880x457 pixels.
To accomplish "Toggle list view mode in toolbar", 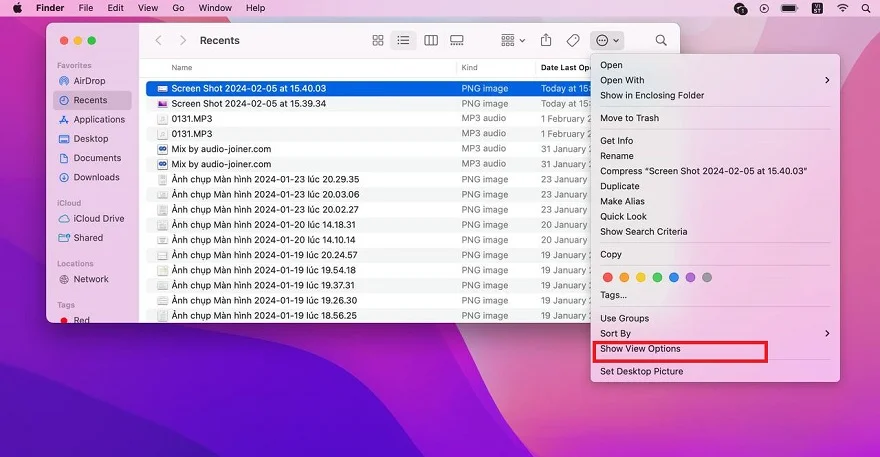I will click(404, 41).
